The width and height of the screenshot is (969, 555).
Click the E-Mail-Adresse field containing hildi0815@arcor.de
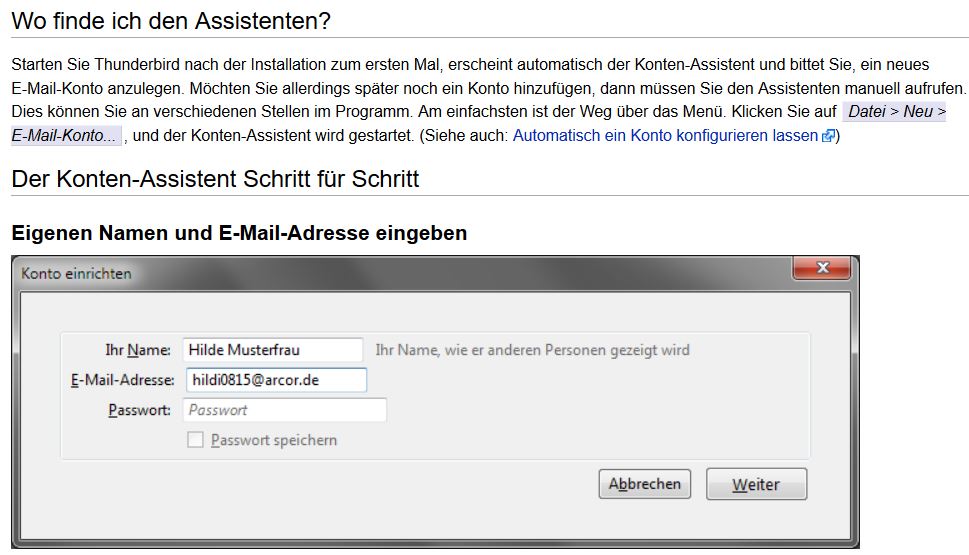[276, 380]
